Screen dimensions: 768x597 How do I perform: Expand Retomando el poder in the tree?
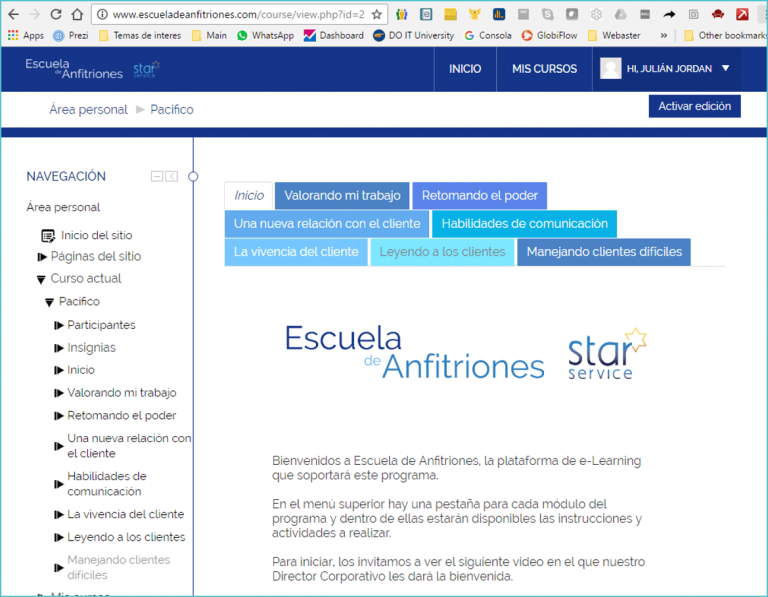[x=59, y=416]
